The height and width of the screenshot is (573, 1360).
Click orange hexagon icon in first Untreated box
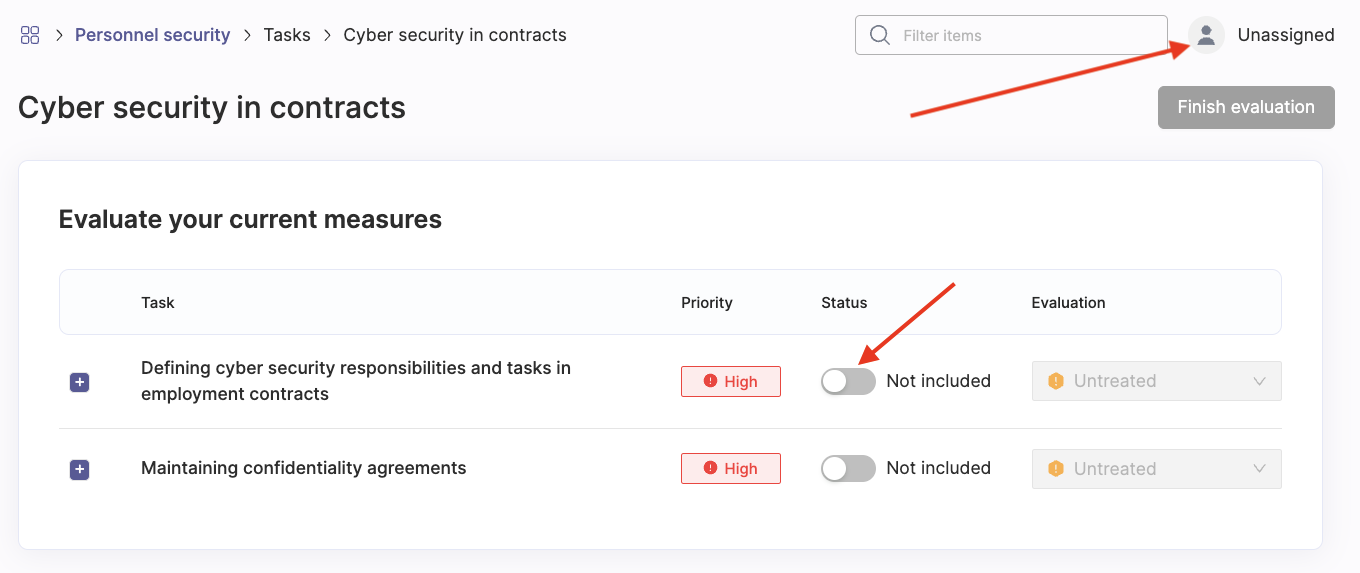[1056, 381]
